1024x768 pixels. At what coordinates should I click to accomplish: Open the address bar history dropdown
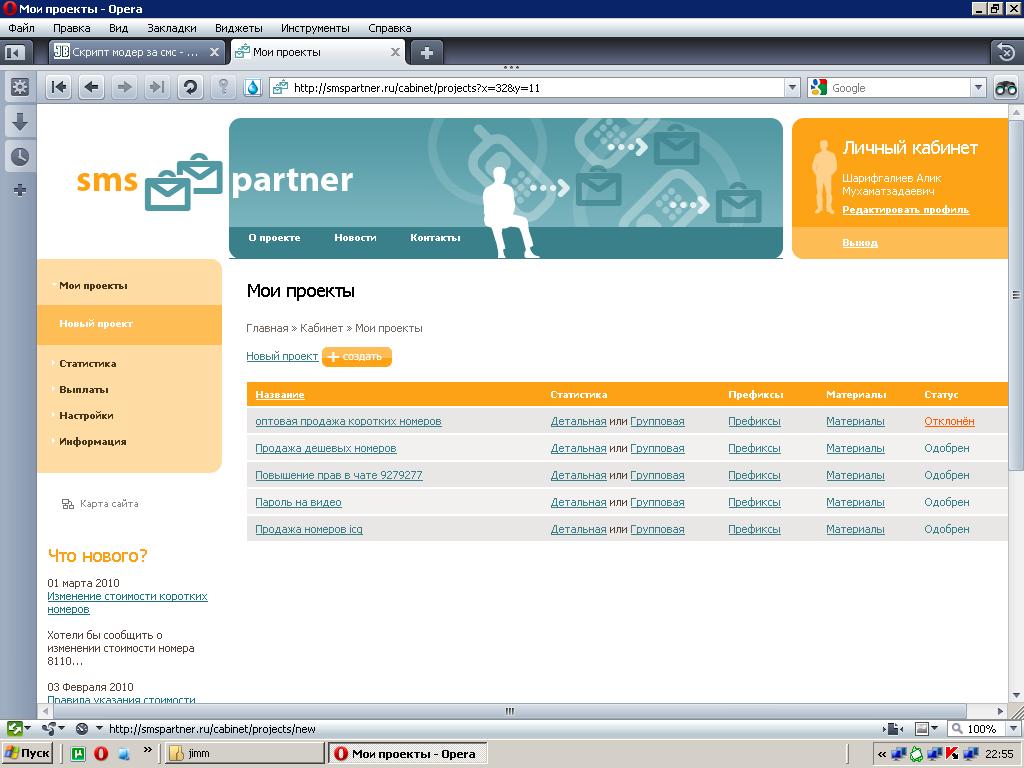[x=792, y=88]
